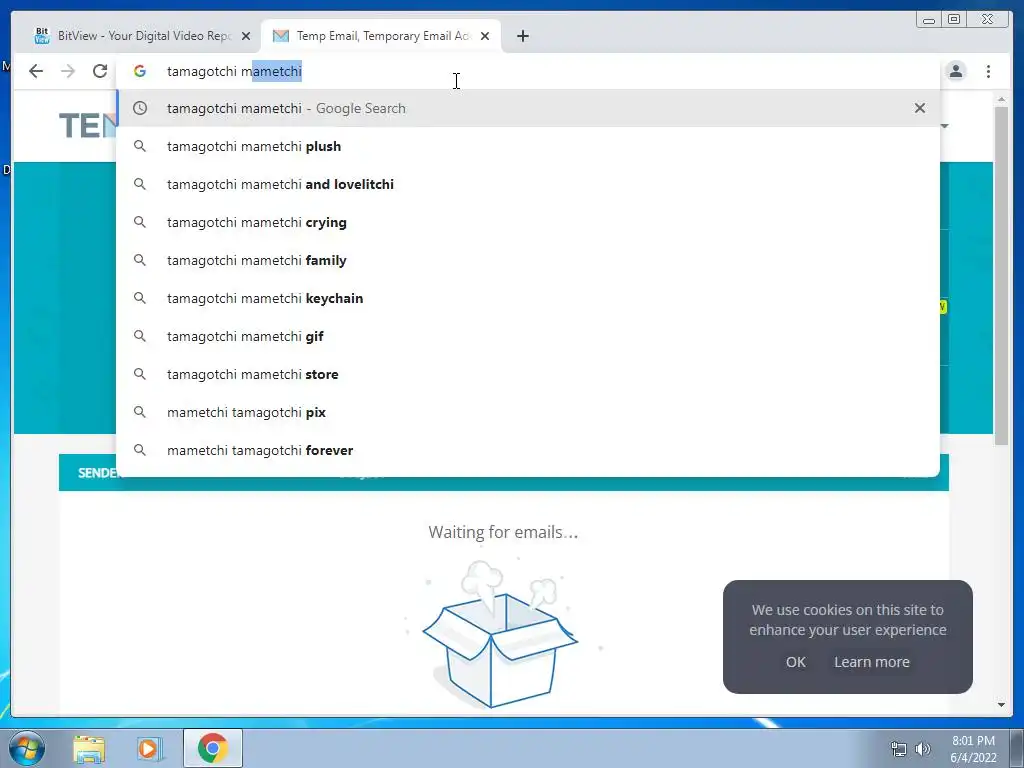The height and width of the screenshot is (768, 1024).
Task: Click the search icon beside the forever suggestion
Action: (x=140, y=450)
